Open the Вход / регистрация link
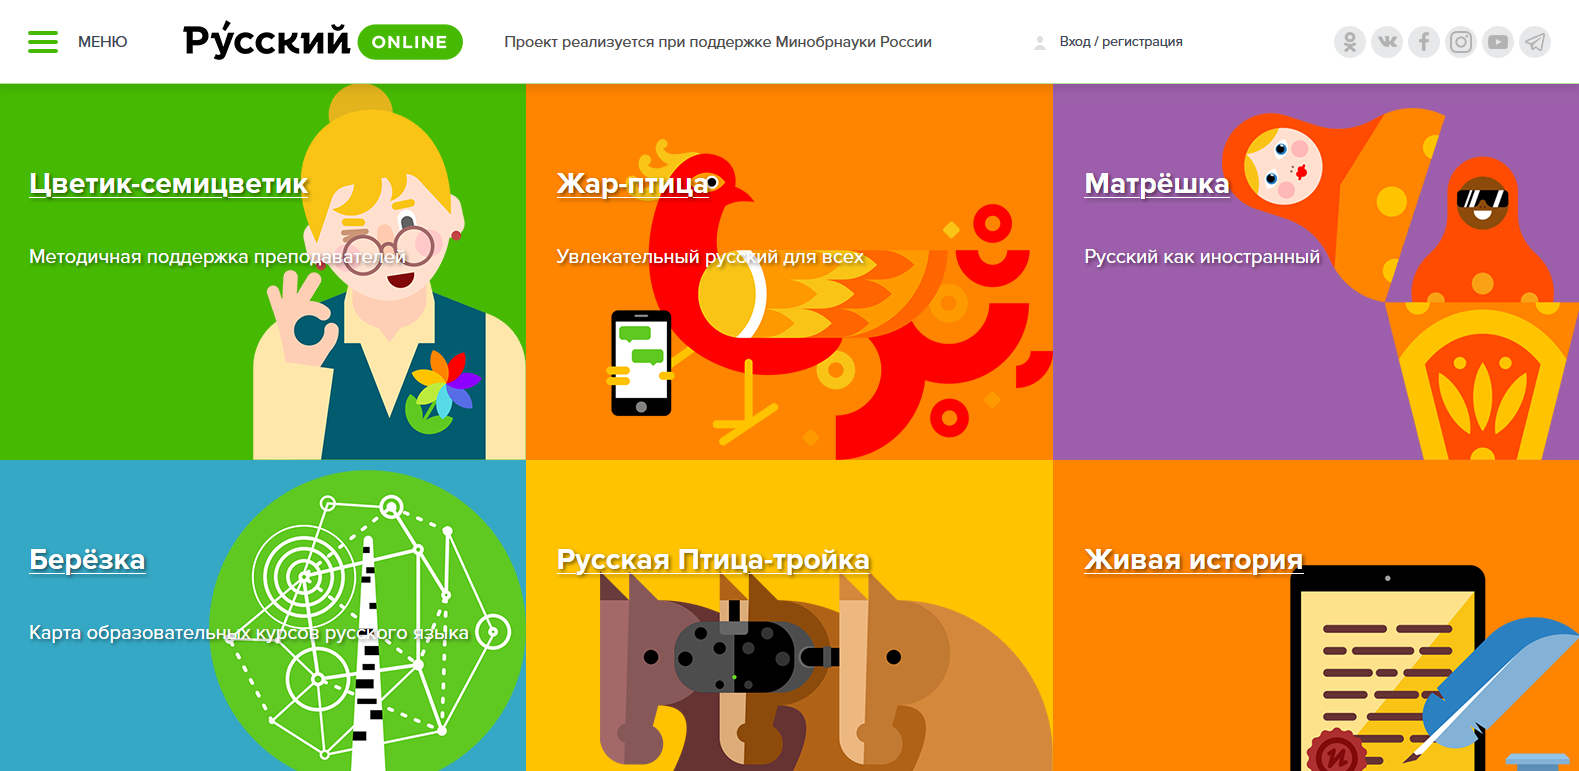The width and height of the screenshot is (1579, 771). (1121, 42)
